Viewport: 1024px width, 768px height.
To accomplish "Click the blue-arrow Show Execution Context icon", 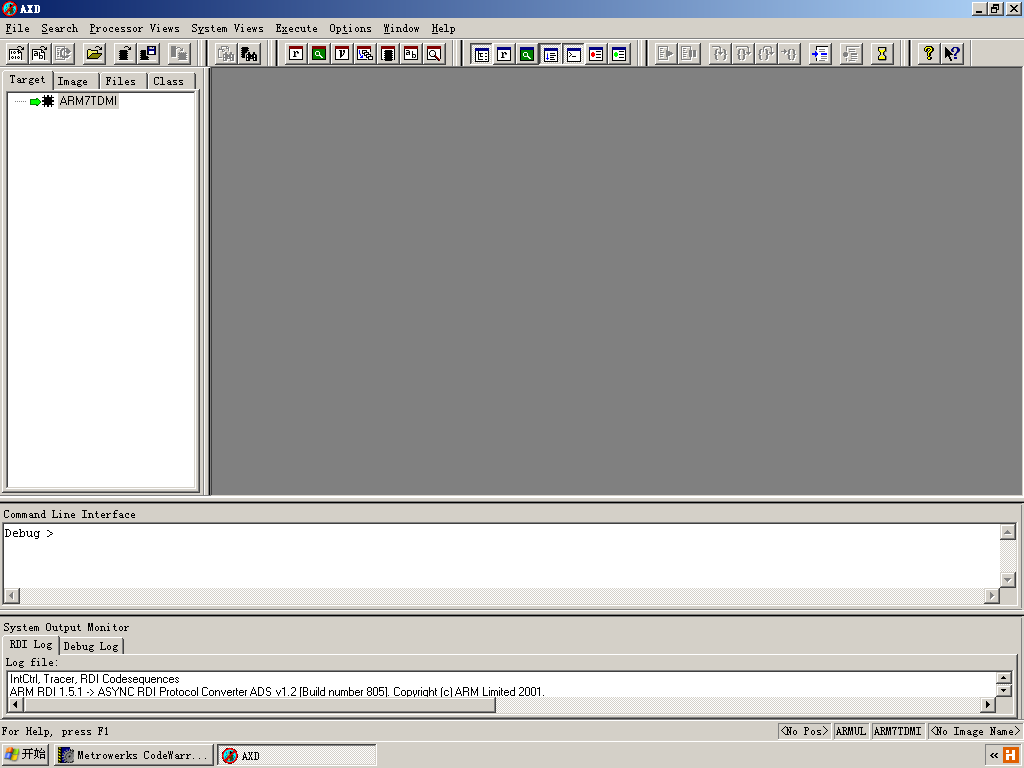I will 820,54.
